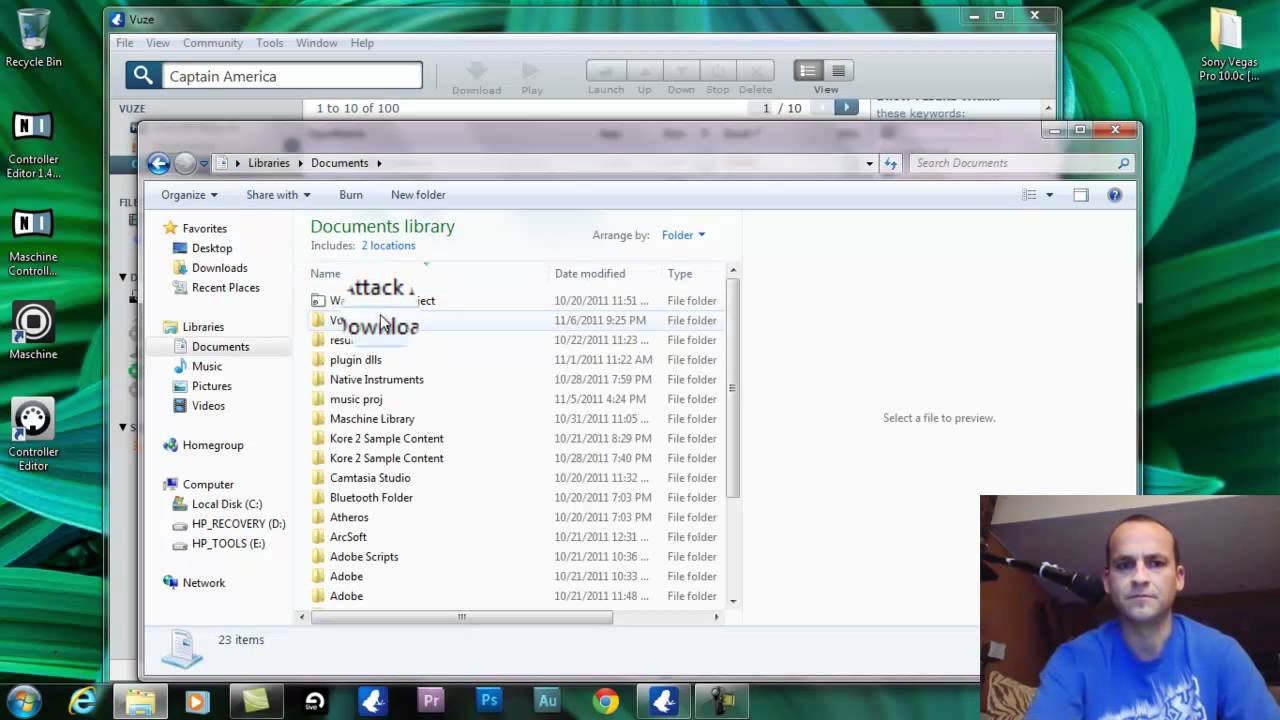Image resolution: width=1280 pixels, height=720 pixels.
Task: Click the Explorer Forward arrow button
Action: [x=185, y=163]
